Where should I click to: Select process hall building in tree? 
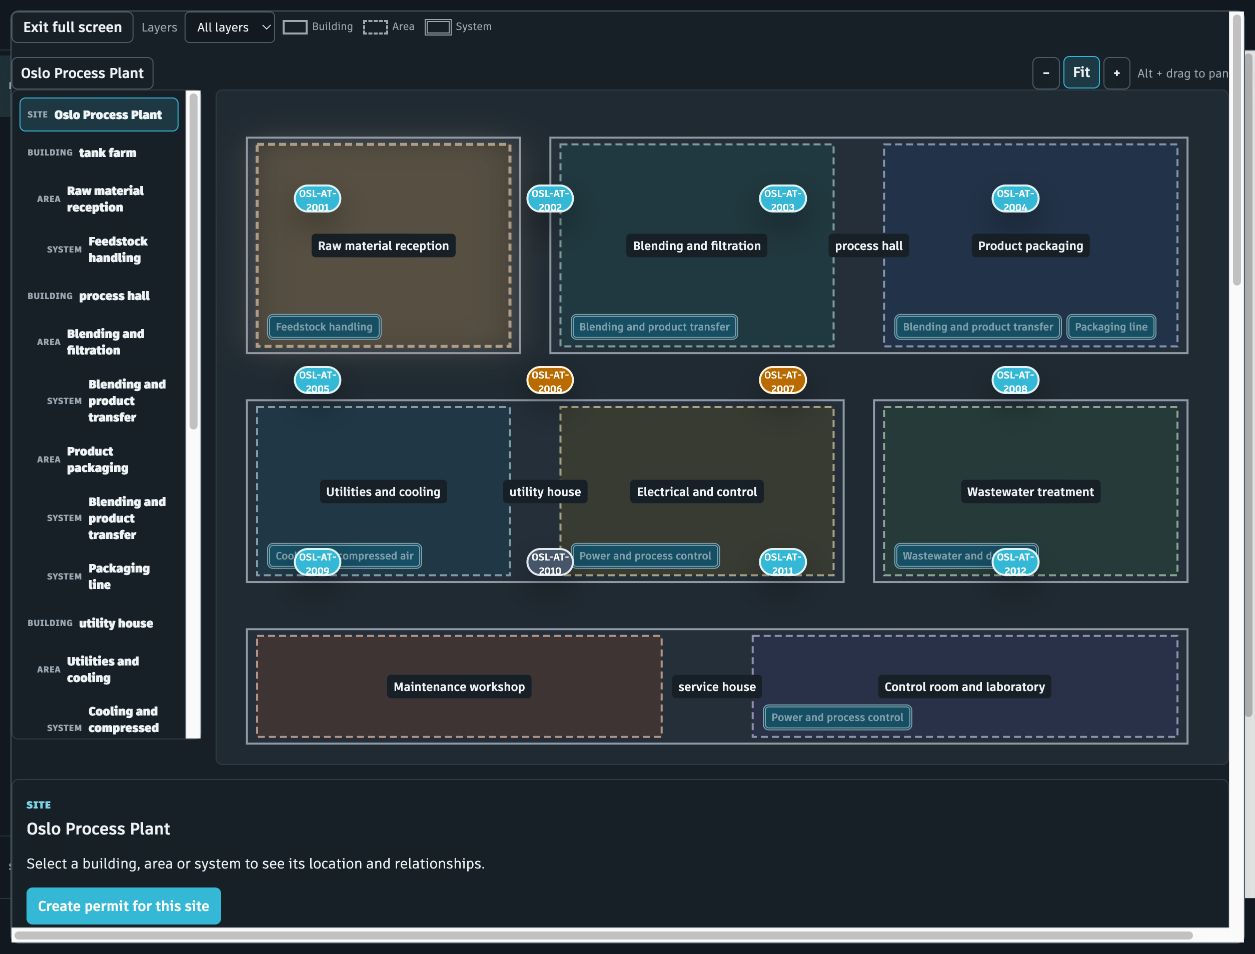pos(99,296)
